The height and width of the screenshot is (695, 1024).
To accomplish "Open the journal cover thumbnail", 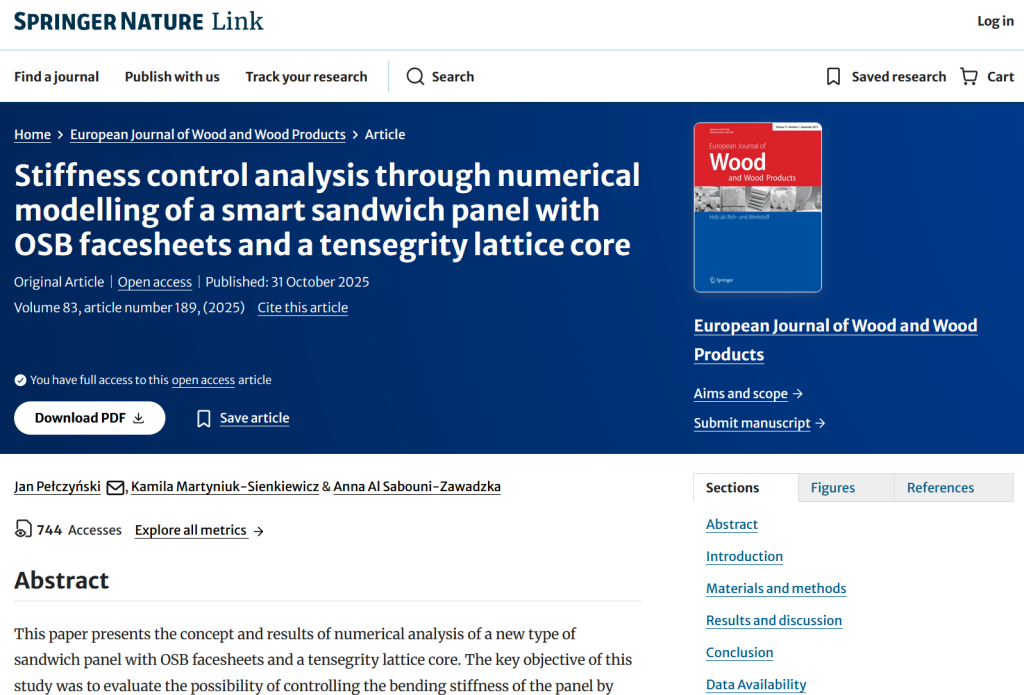I will click(x=757, y=207).
